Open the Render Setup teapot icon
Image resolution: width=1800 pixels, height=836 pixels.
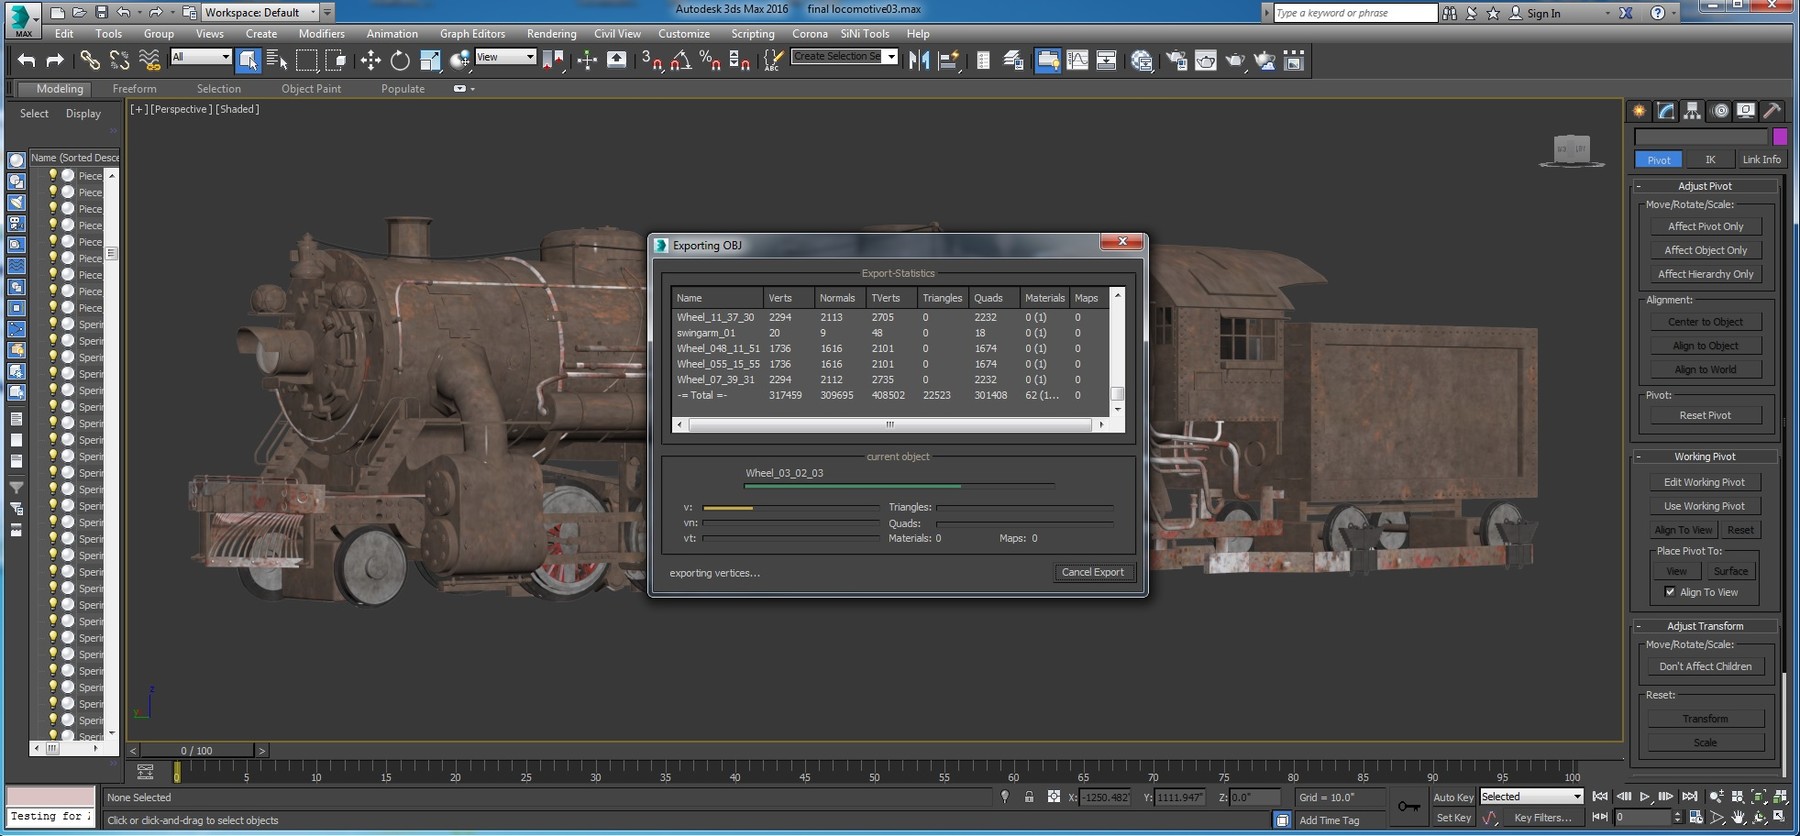pos(1177,61)
